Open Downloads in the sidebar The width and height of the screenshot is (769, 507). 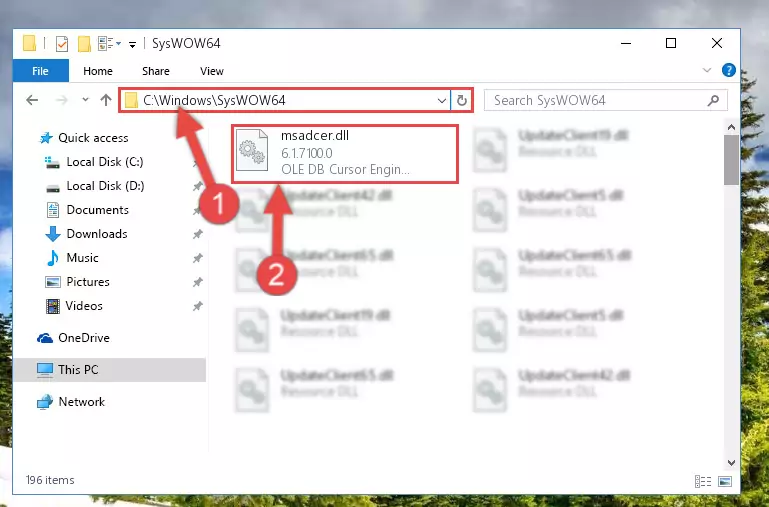point(97,234)
